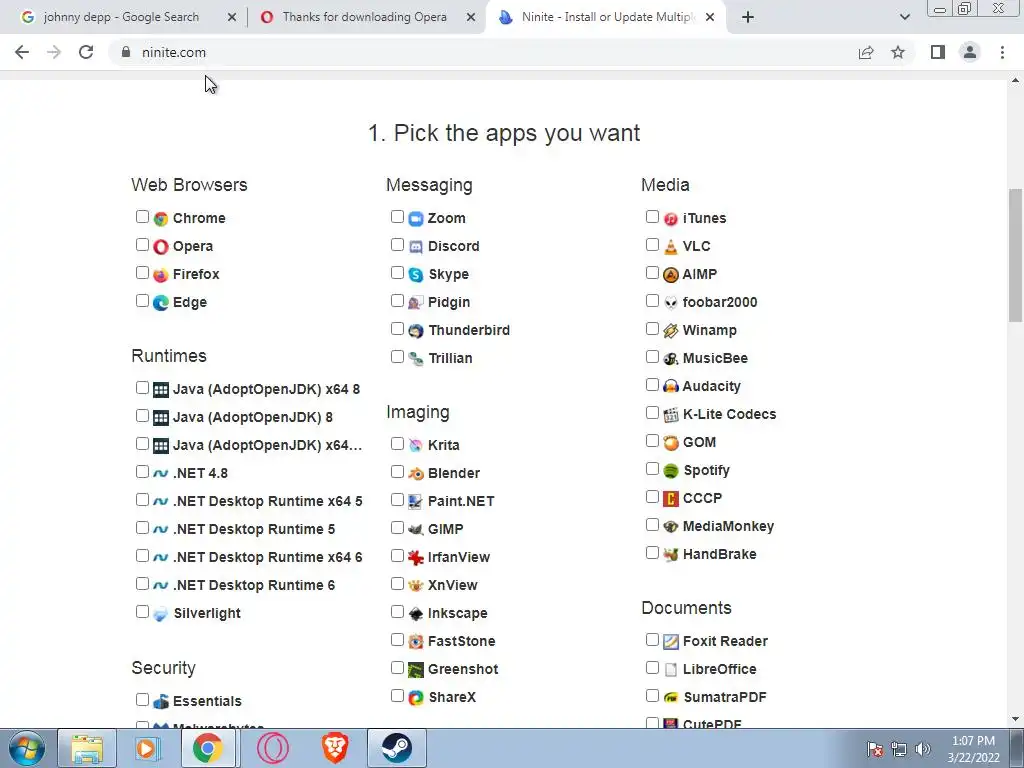Click the Edge icon in Web Browsers

click(161, 303)
